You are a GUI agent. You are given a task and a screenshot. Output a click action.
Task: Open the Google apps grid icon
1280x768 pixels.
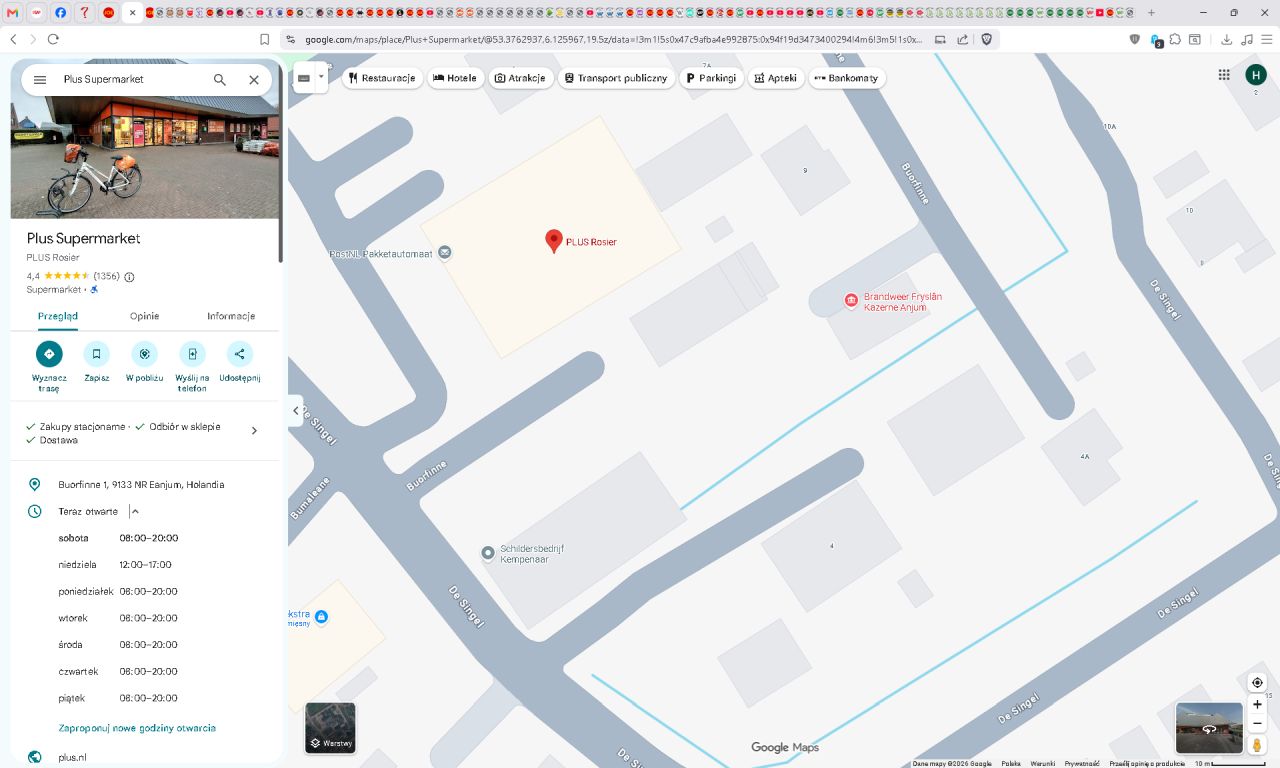1224,75
